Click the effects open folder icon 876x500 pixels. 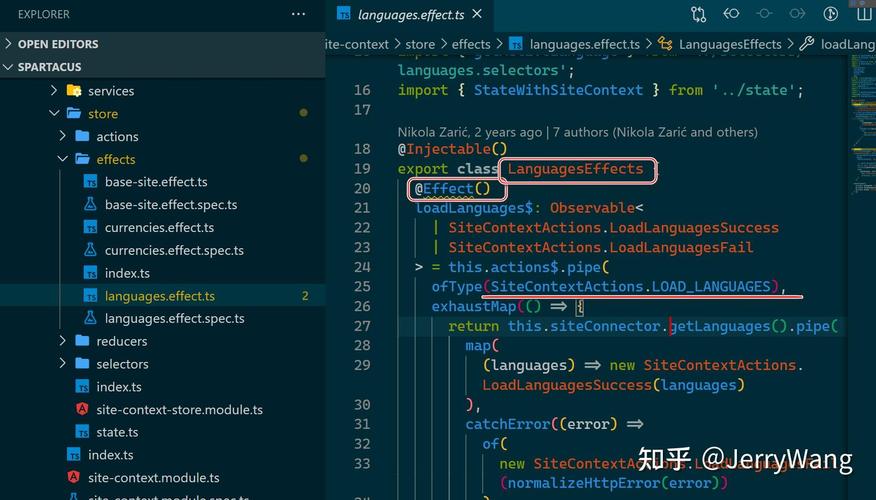(x=82, y=159)
